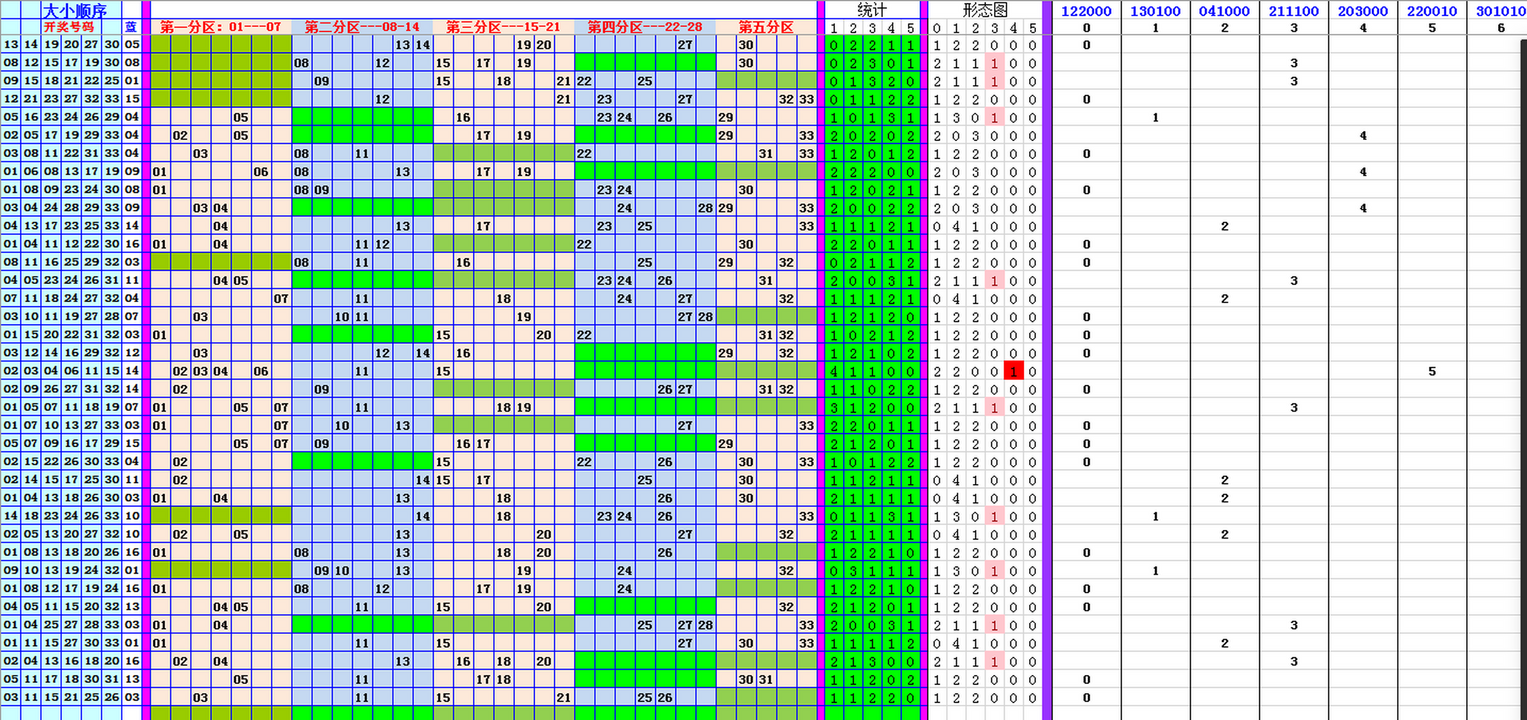Viewport: 1527px width, 720px height.
Task: Click the 2 in 041000 column, row 01 11 15 27 30 33
Action: tap(1224, 643)
